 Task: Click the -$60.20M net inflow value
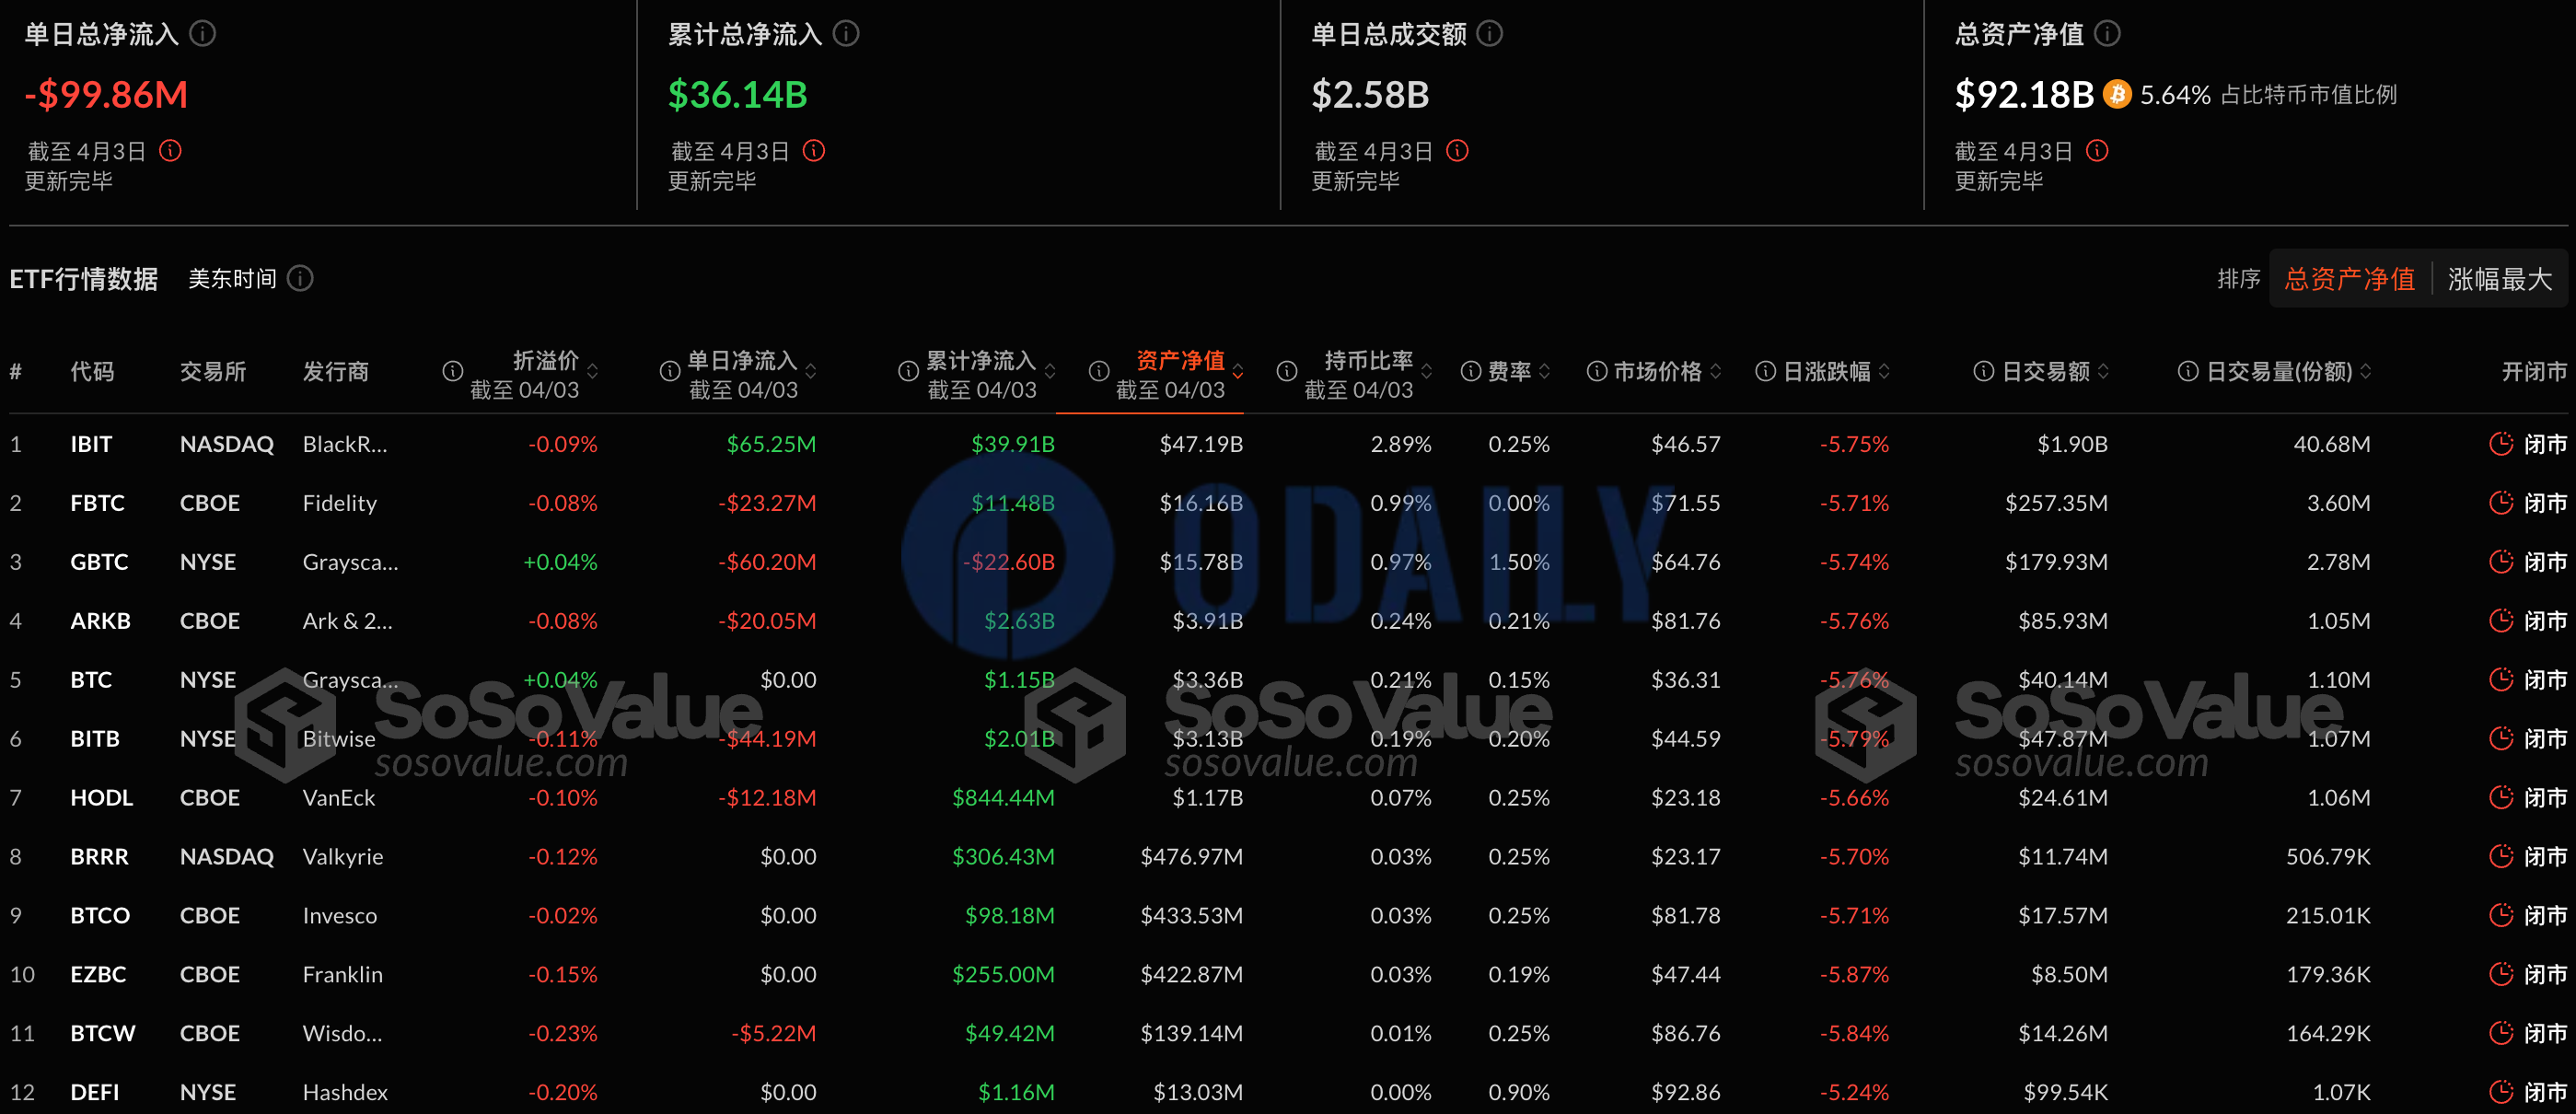[767, 562]
